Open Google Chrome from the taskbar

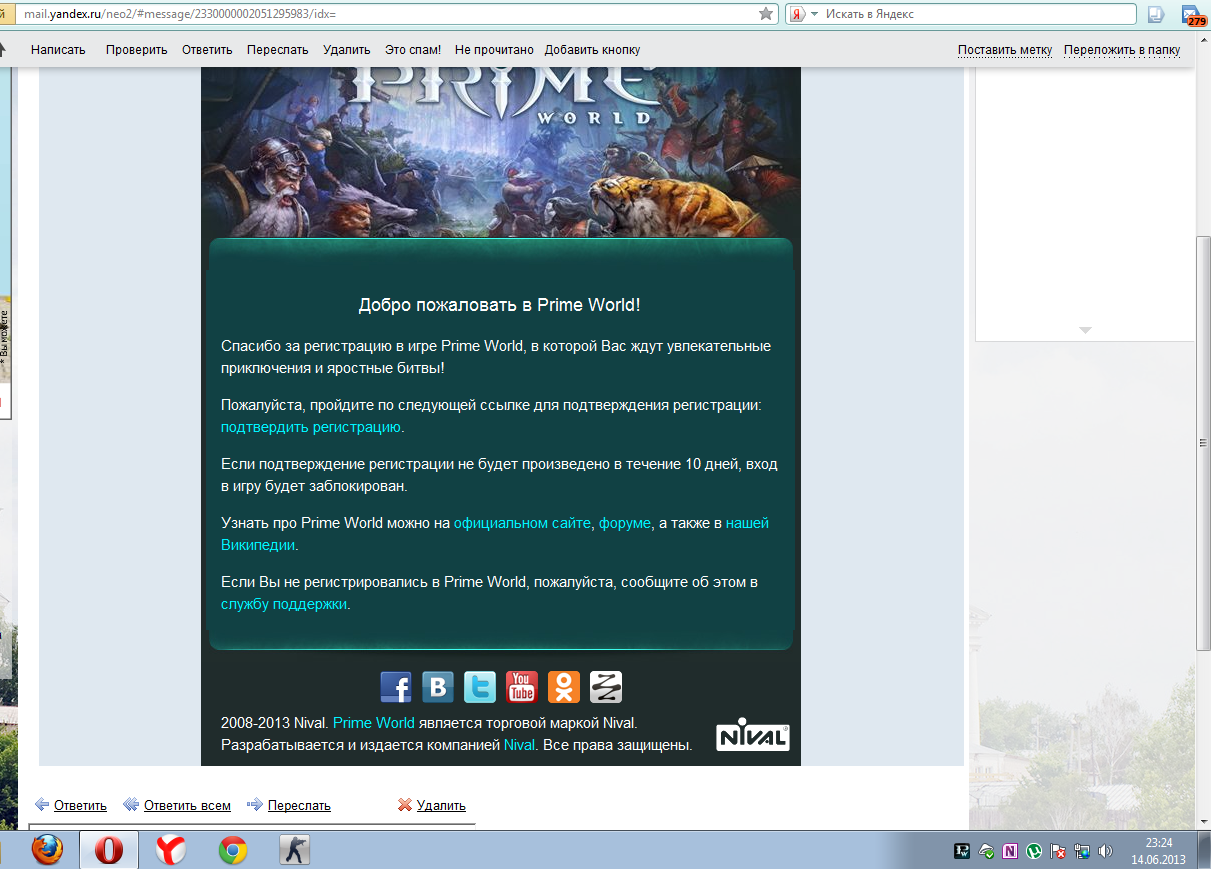233,850
